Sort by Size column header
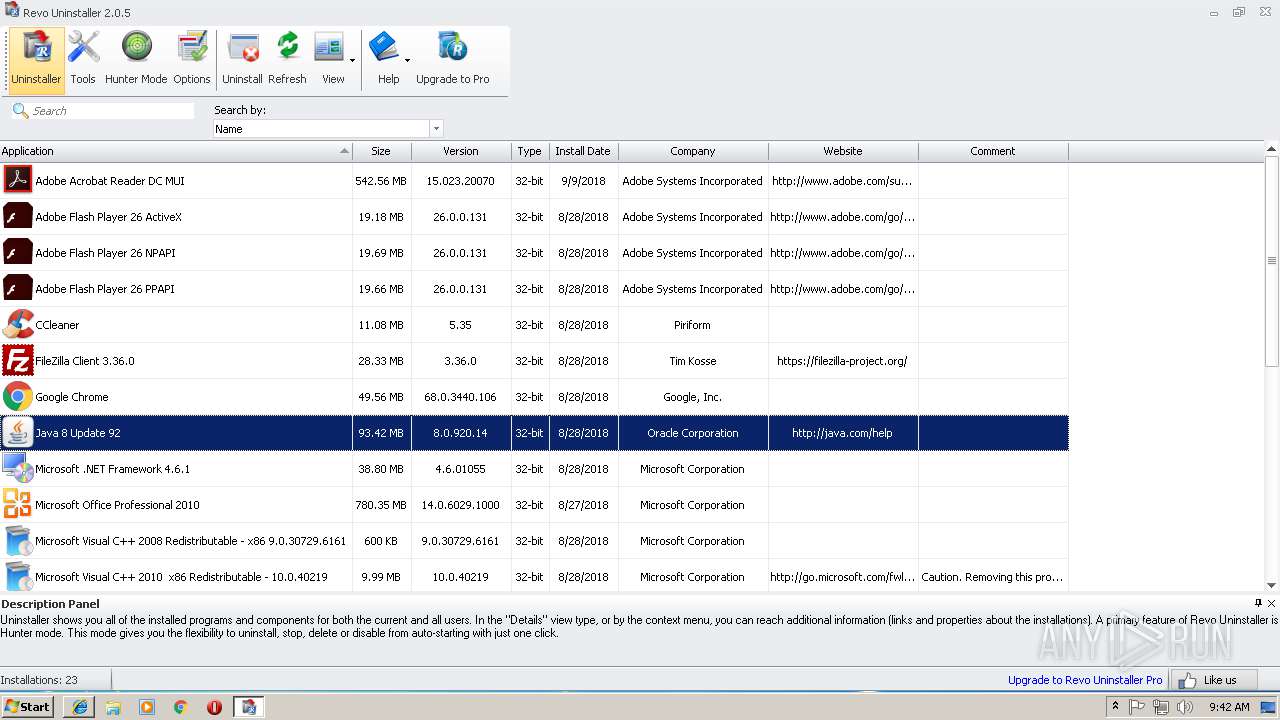This screenshot has width=1280, height=720. 381,151
